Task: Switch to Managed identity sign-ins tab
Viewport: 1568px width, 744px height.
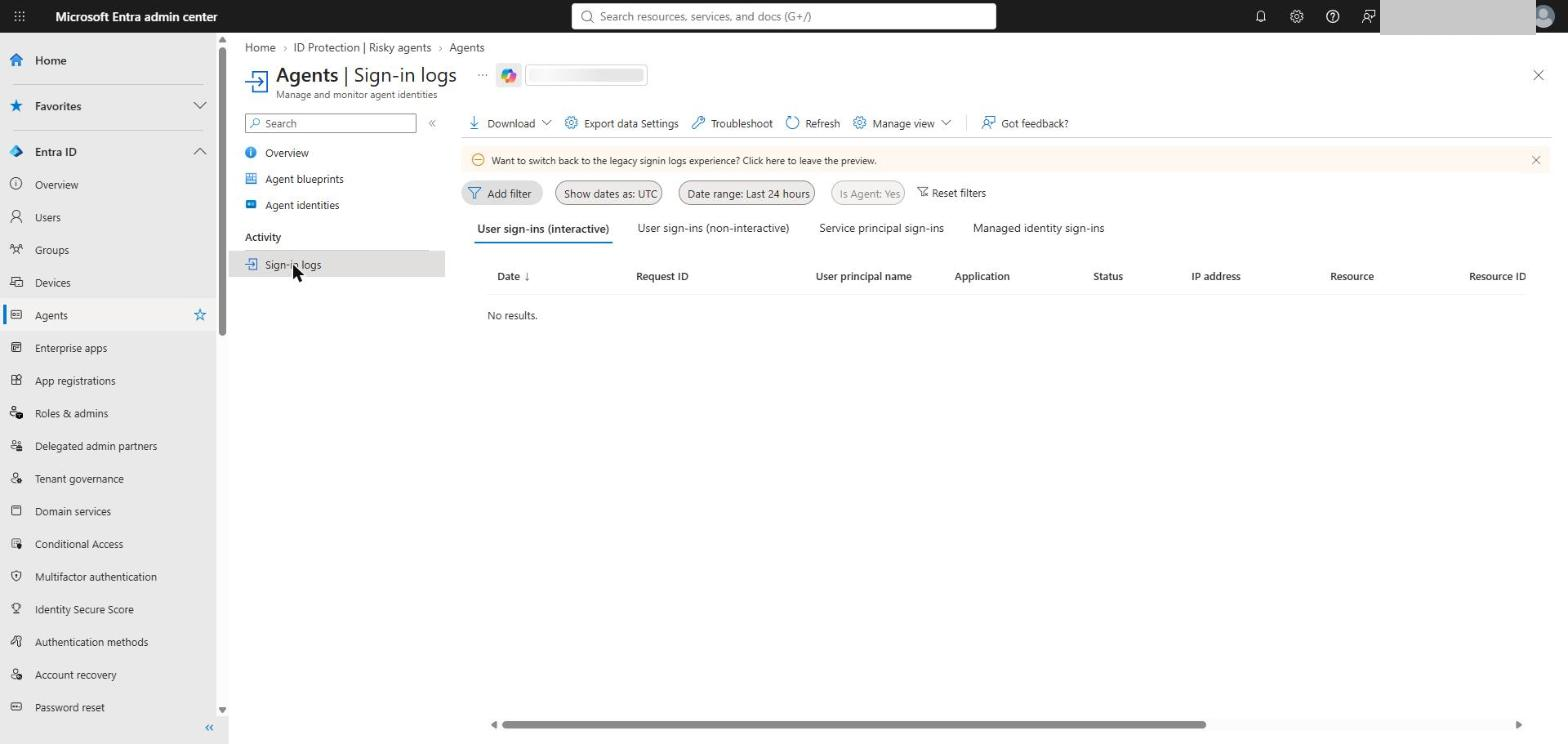Action: coord(1038,228)
